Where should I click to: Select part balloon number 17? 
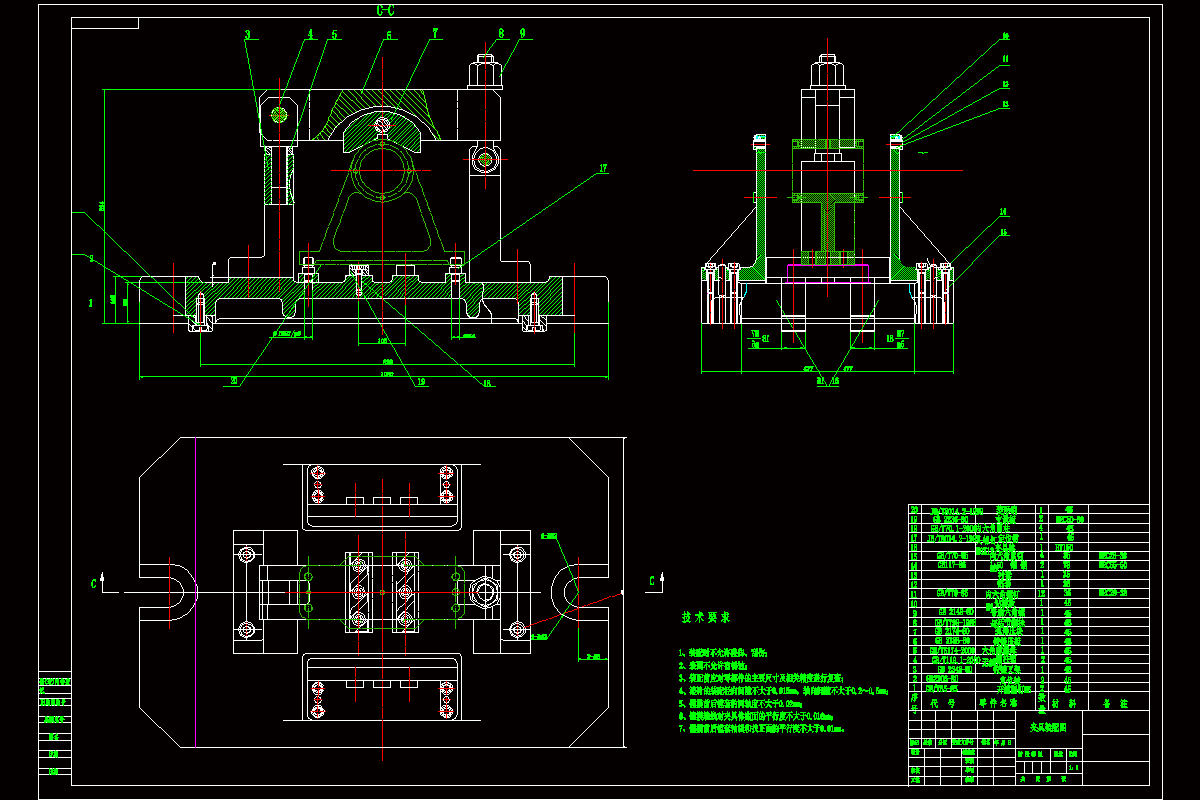click(x=603, y=170)
